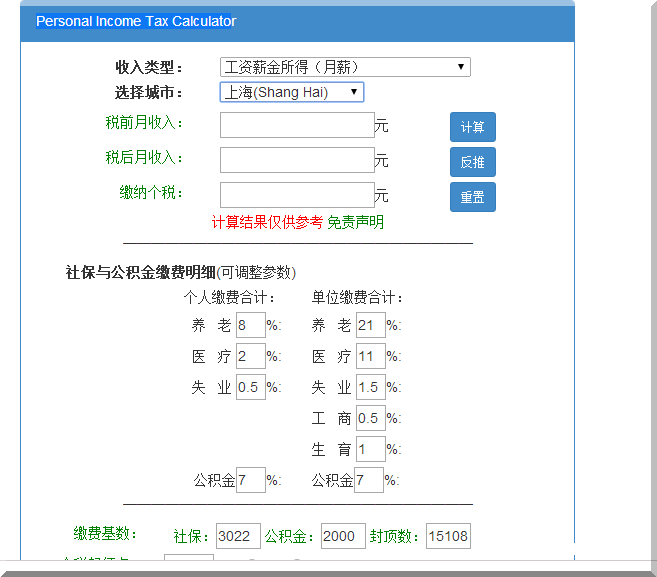Open the 免责声明 disclaimer link
Viewport: 657px width, 577px height.
pyautogui.click(x=355, y=222)
